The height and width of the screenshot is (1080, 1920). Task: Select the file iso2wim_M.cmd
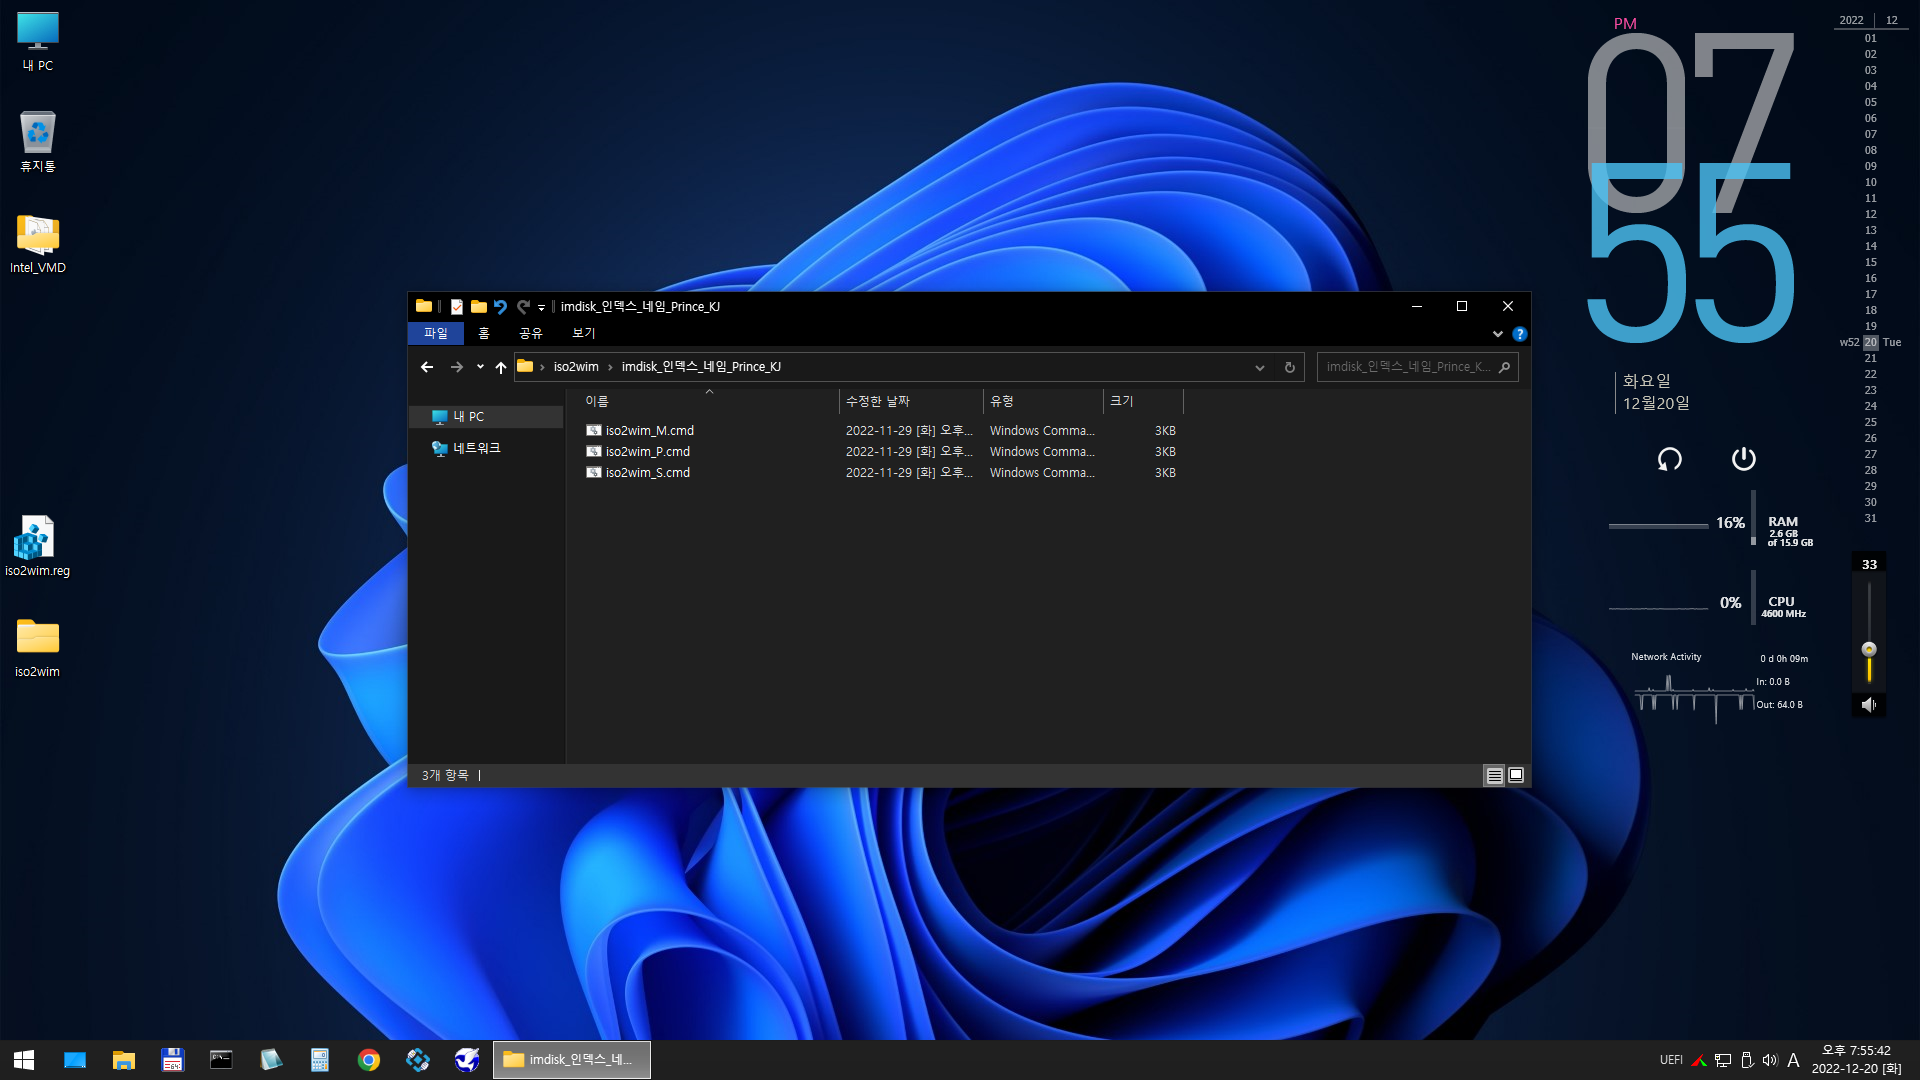click(x=649, y=431)
